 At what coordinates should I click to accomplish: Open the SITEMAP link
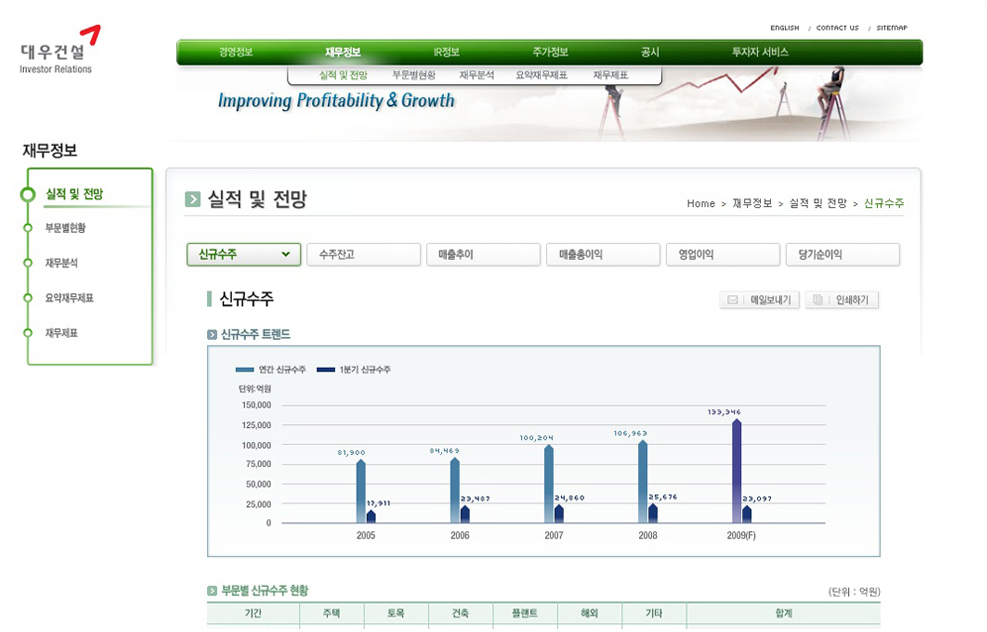(891, 28)
